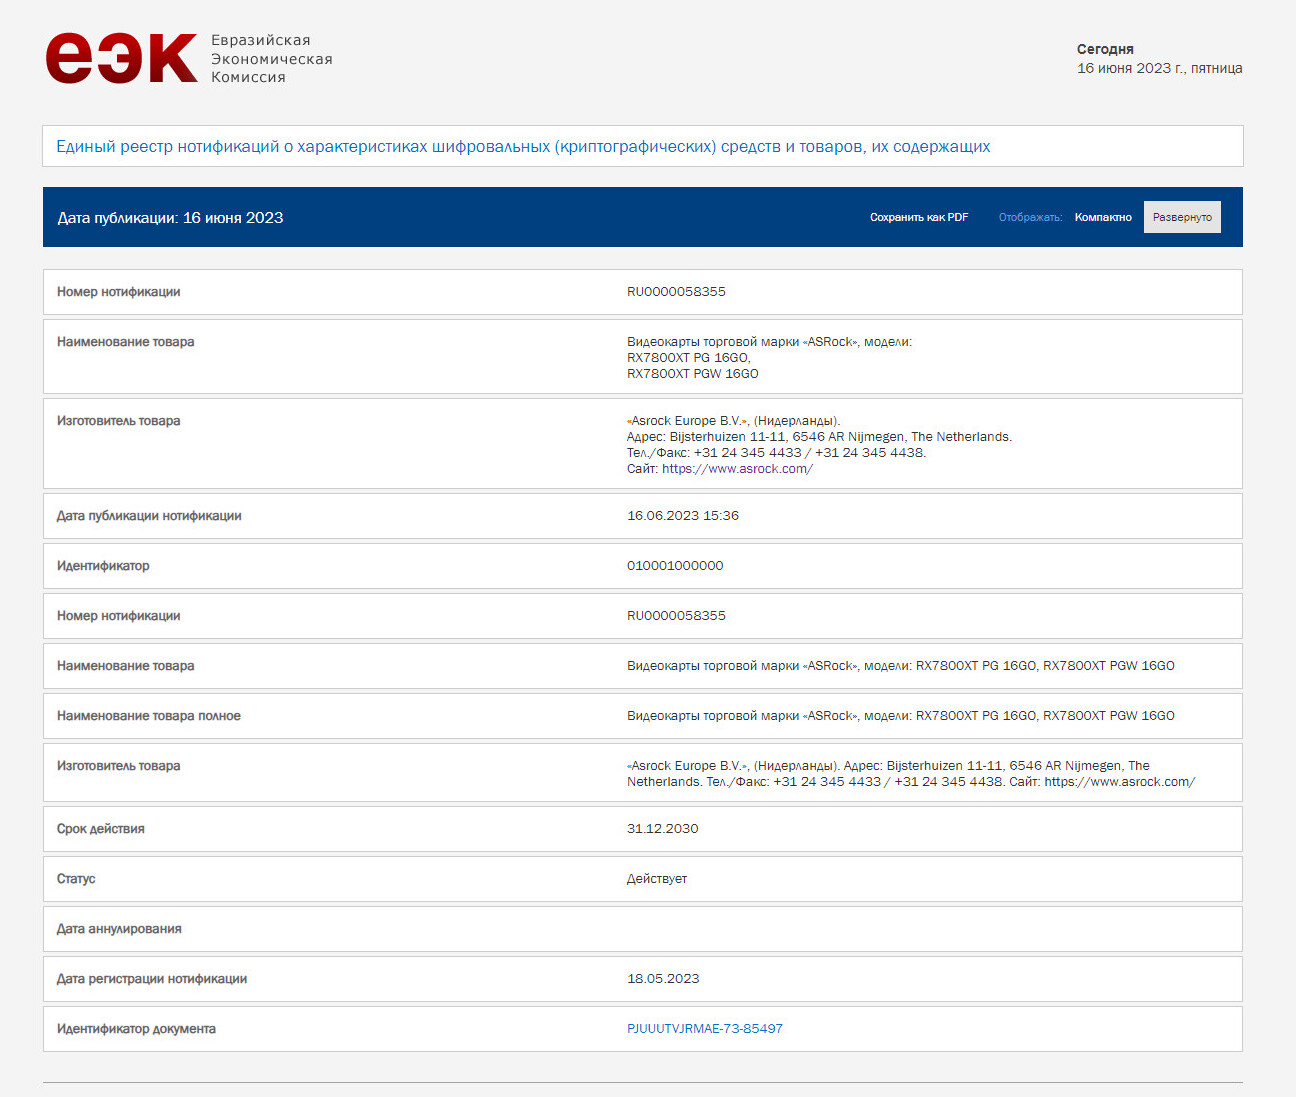Image resolution: width=1296 pixels, height=1097 pixels.
Task: Switch display to Развернуто
Action: tap(1182, 217)
